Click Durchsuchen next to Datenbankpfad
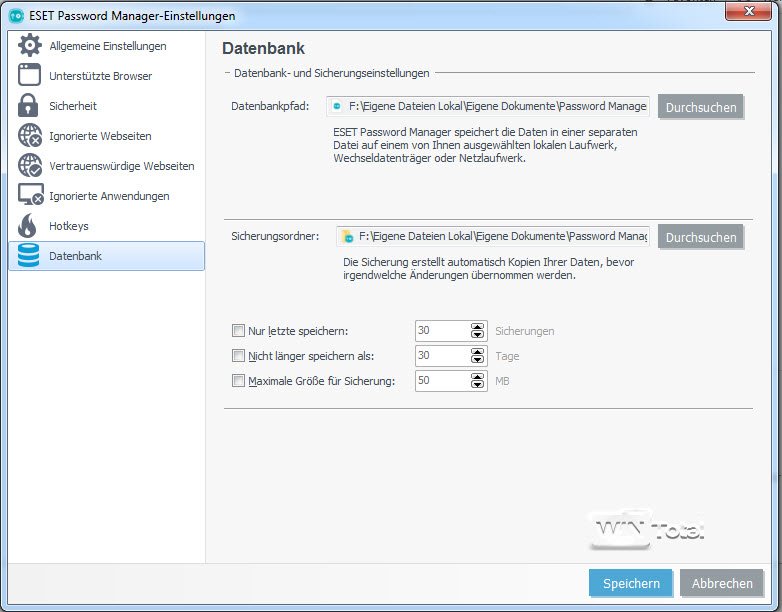This screenshot has width=782, height=612. [701, 107]
